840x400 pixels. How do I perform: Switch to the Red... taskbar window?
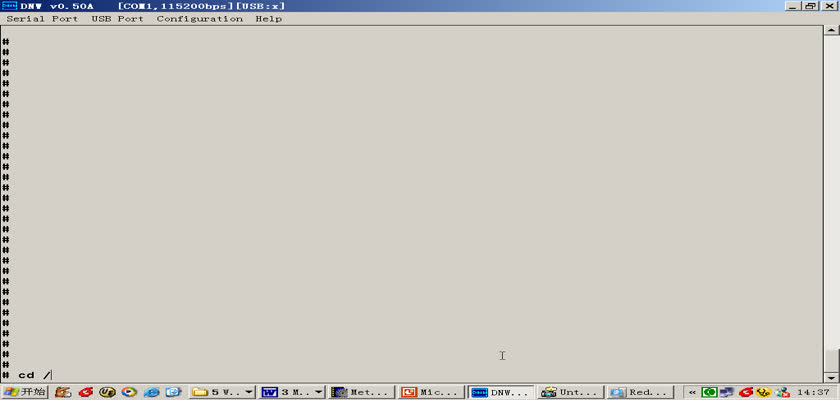click(639, 392)
